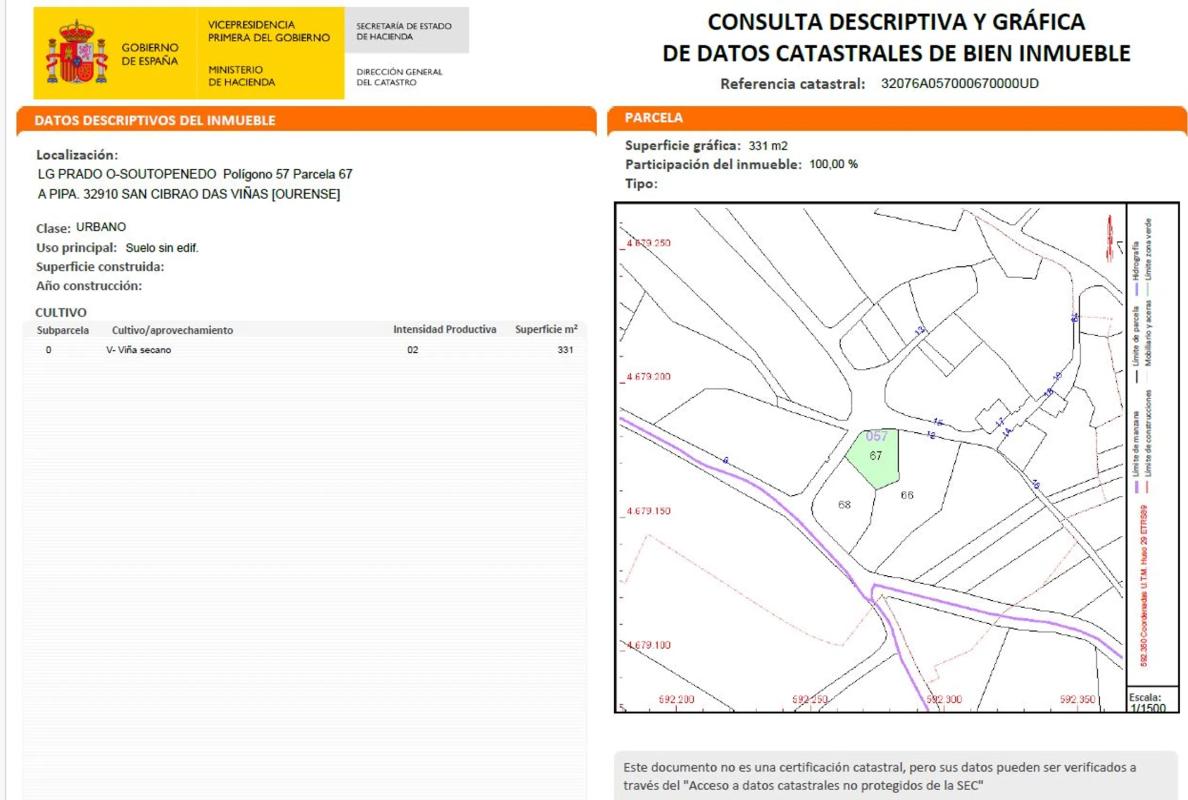Image resolution: width=1188 pixels, height=800 pixels.
Task: Click the purple 057 polygon label
Action: (x=876, y=437)
